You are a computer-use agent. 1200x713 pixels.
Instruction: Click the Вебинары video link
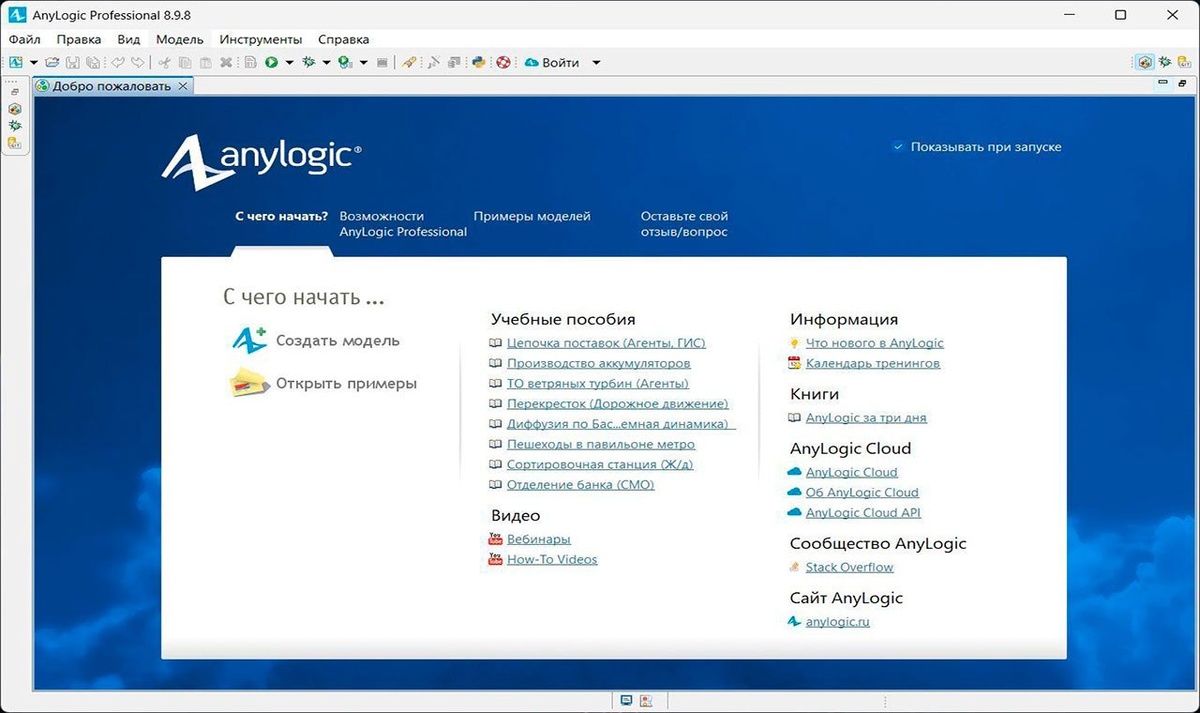click(538, 539)
